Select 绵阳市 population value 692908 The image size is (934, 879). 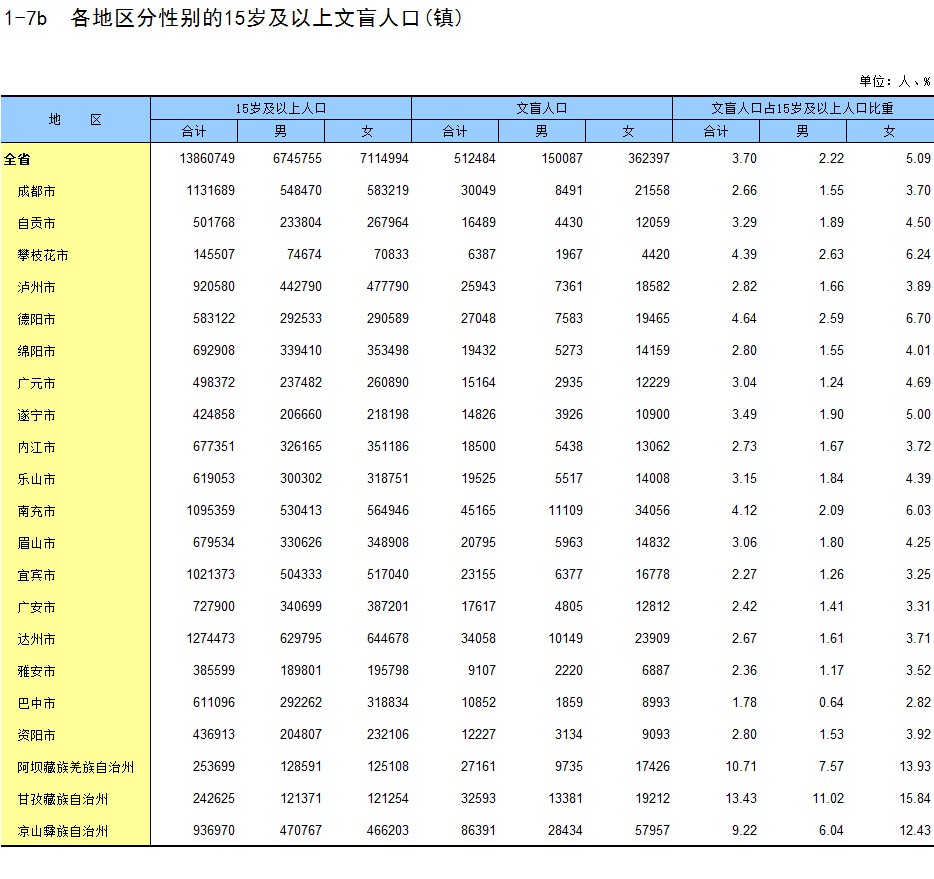[x=214, y=351]
